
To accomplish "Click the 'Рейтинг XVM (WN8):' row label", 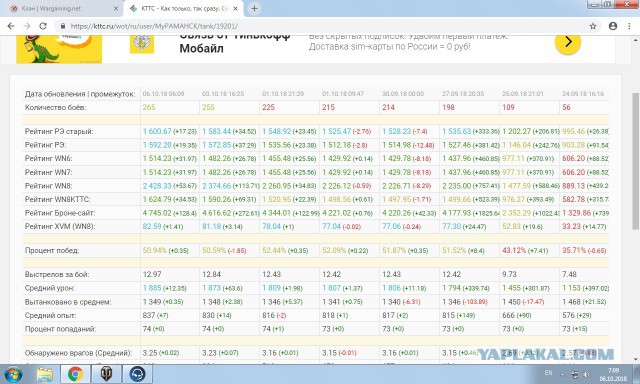I will pos(60,226).
